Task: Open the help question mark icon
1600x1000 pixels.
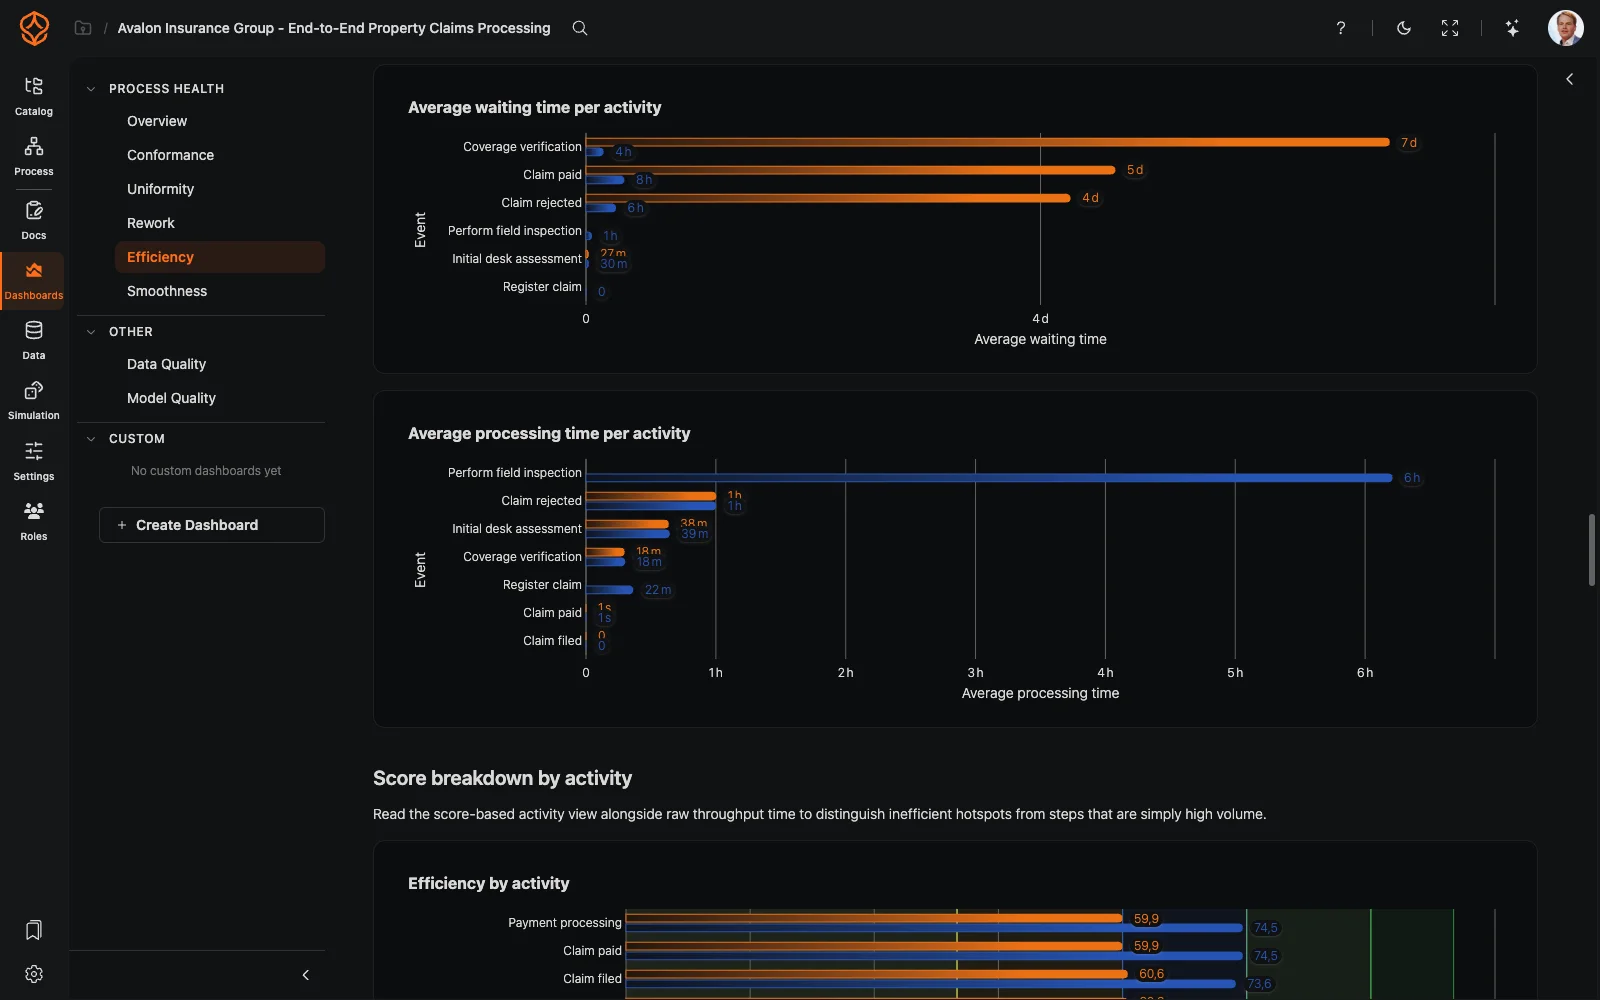Action: tap(1341, 28)
